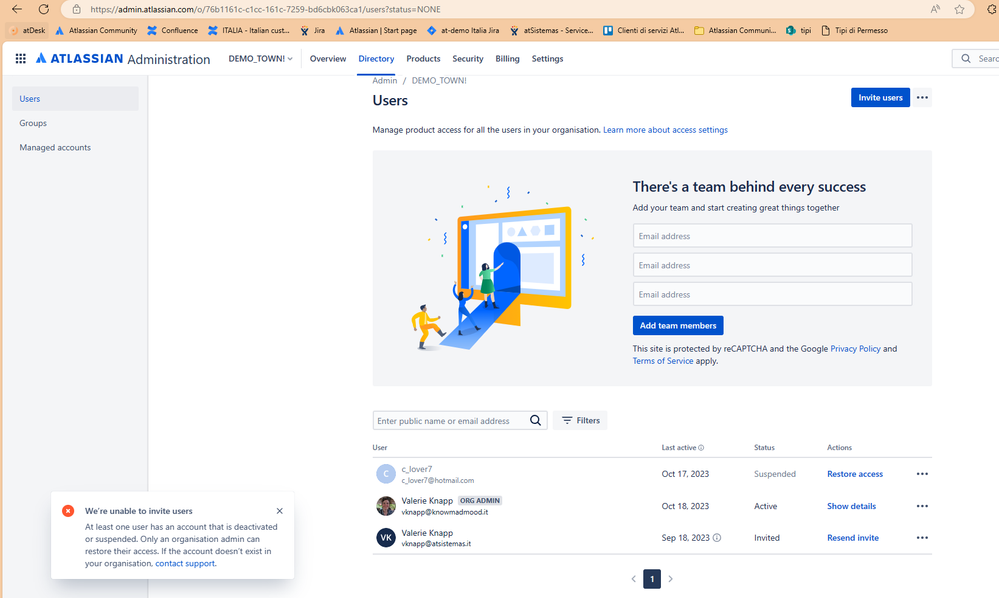
Task: Click Resend invite for Valerie Knapp
Action: coord(852,537)
